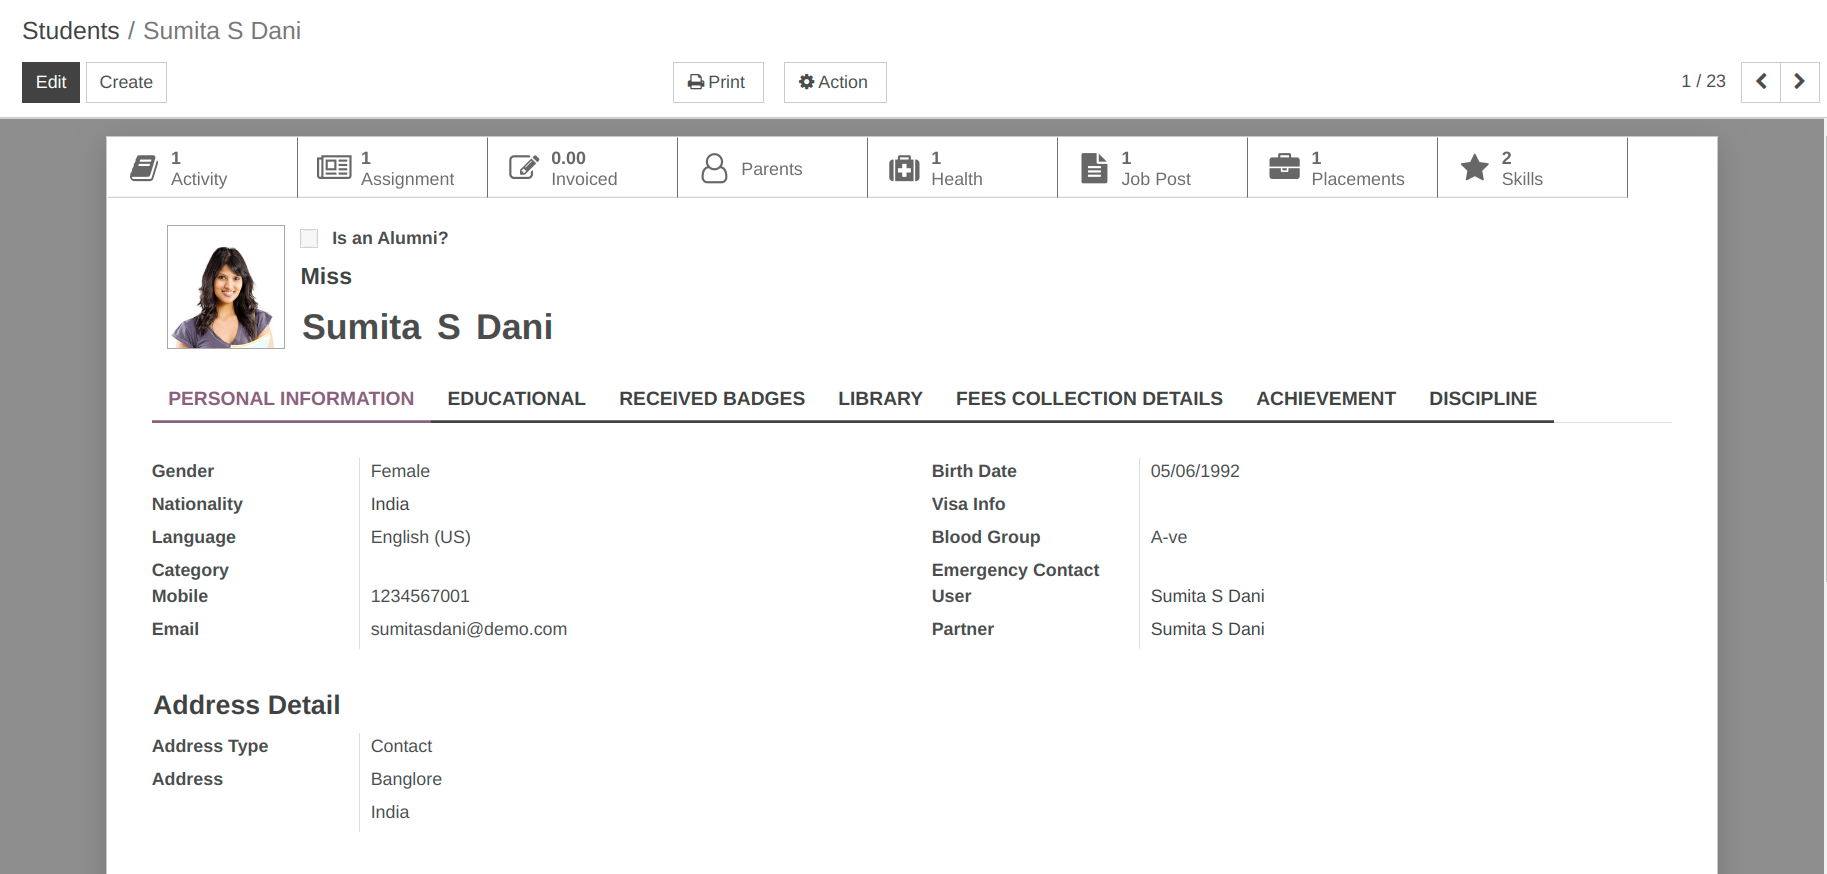Click the Edit button

pyautogui.click(x=51, y=82)
